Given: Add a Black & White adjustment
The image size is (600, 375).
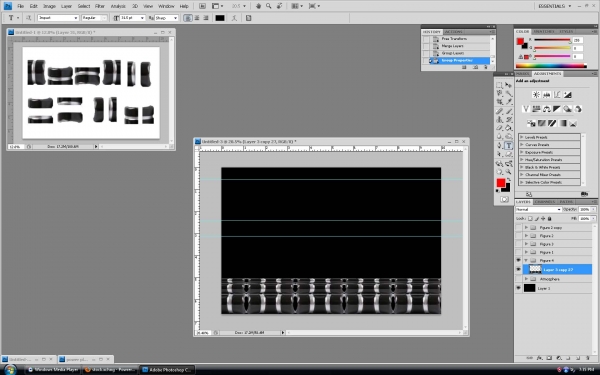Looking at the screenshot, I should pyautogui.click(x=557, y=109).
